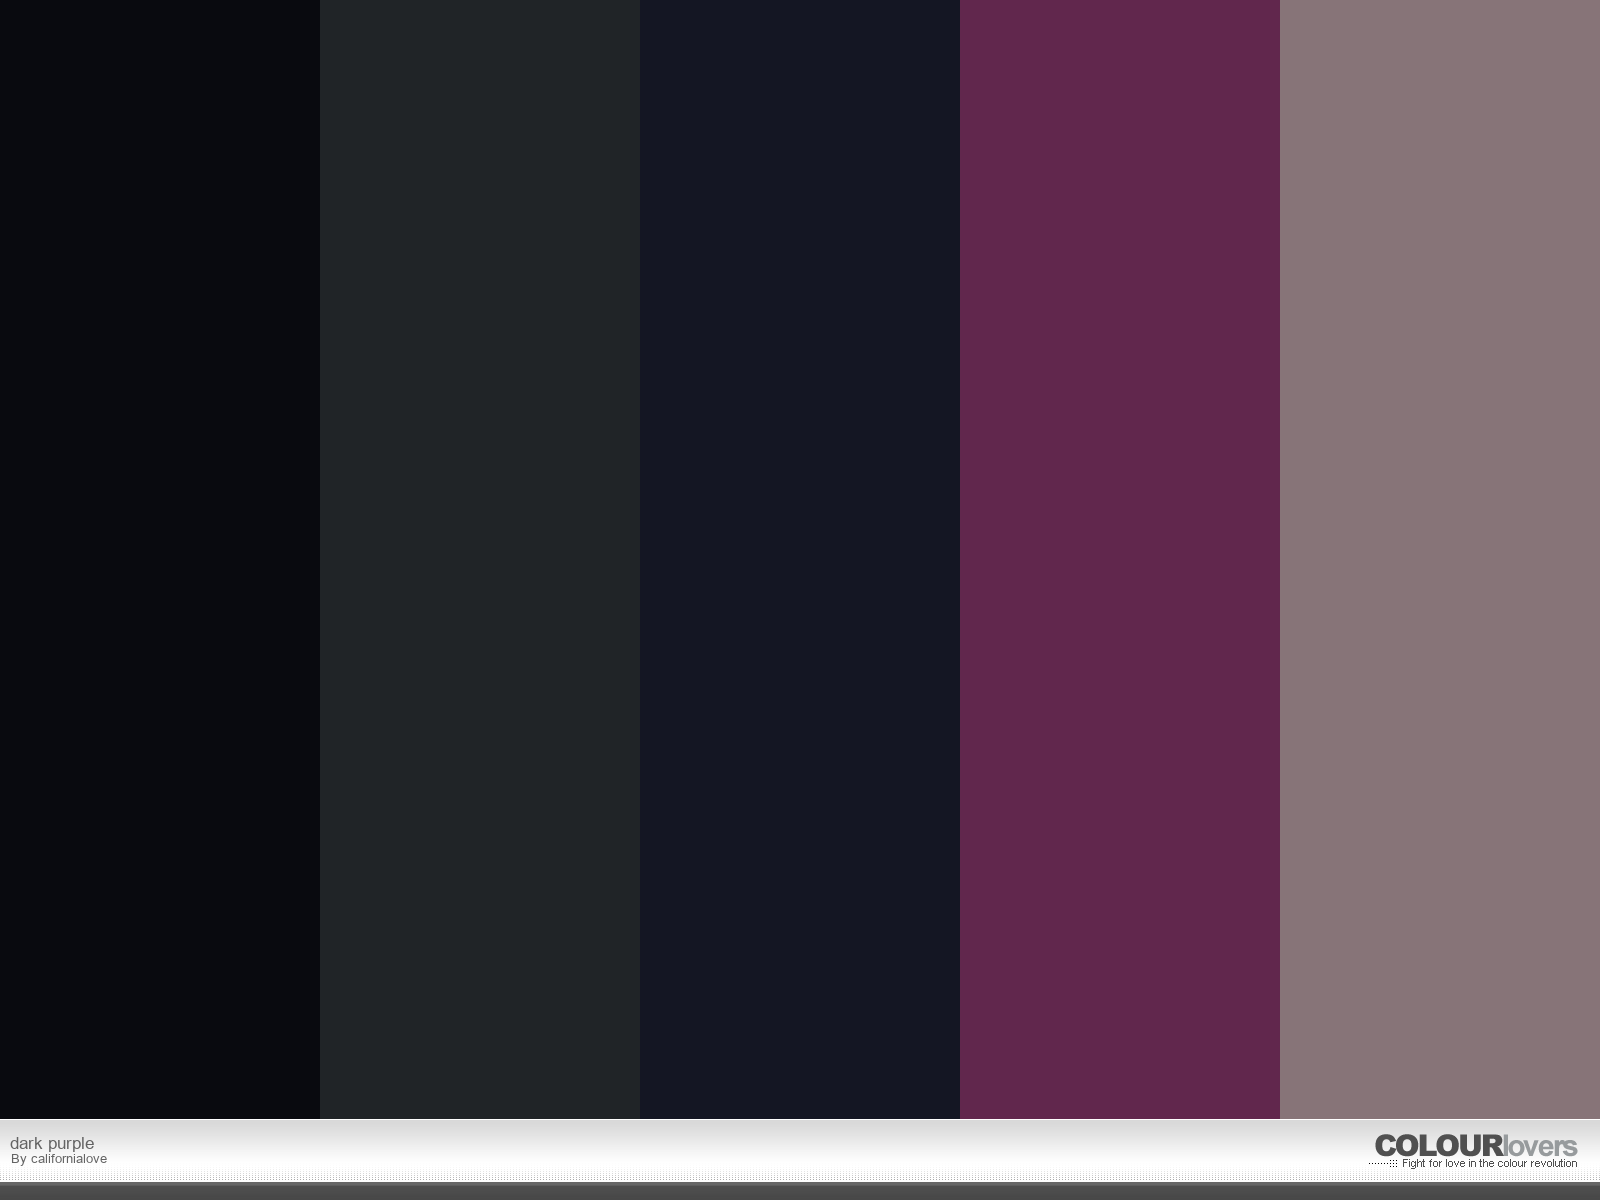Click the word 'By' before the author name
Screen dimensions: 1600x1200
point(19,1159)
